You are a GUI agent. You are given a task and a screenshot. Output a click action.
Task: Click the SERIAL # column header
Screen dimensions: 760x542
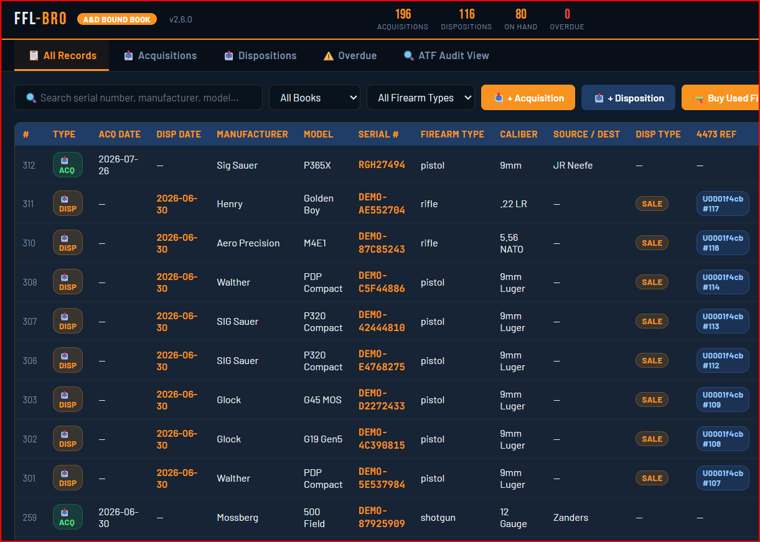[x=378, y=134]
